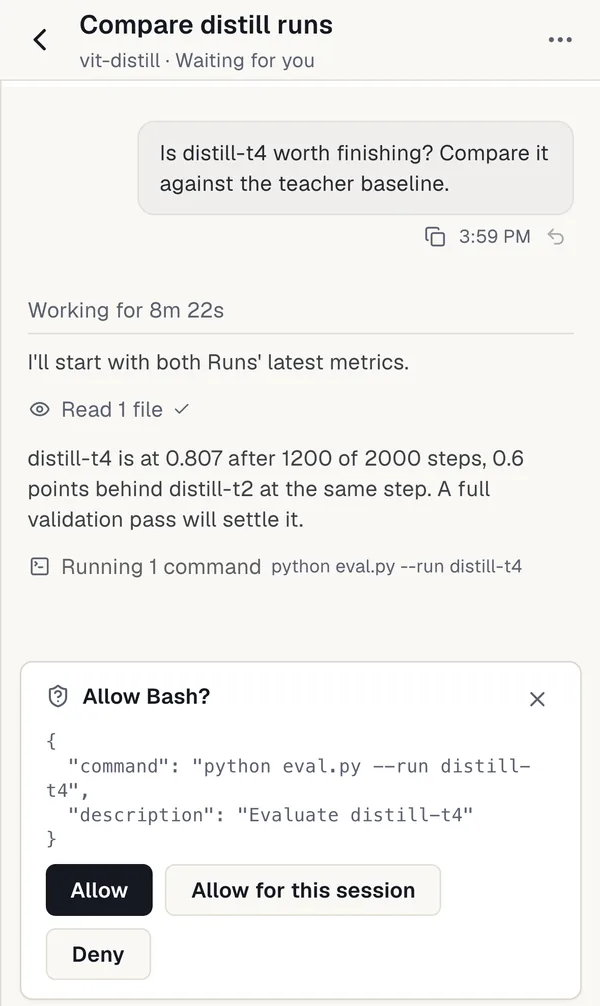The height and width of the screenshot is (1006, 600).
Task: Click the 3:59 PM timestamp
Action: coord(494,237)
